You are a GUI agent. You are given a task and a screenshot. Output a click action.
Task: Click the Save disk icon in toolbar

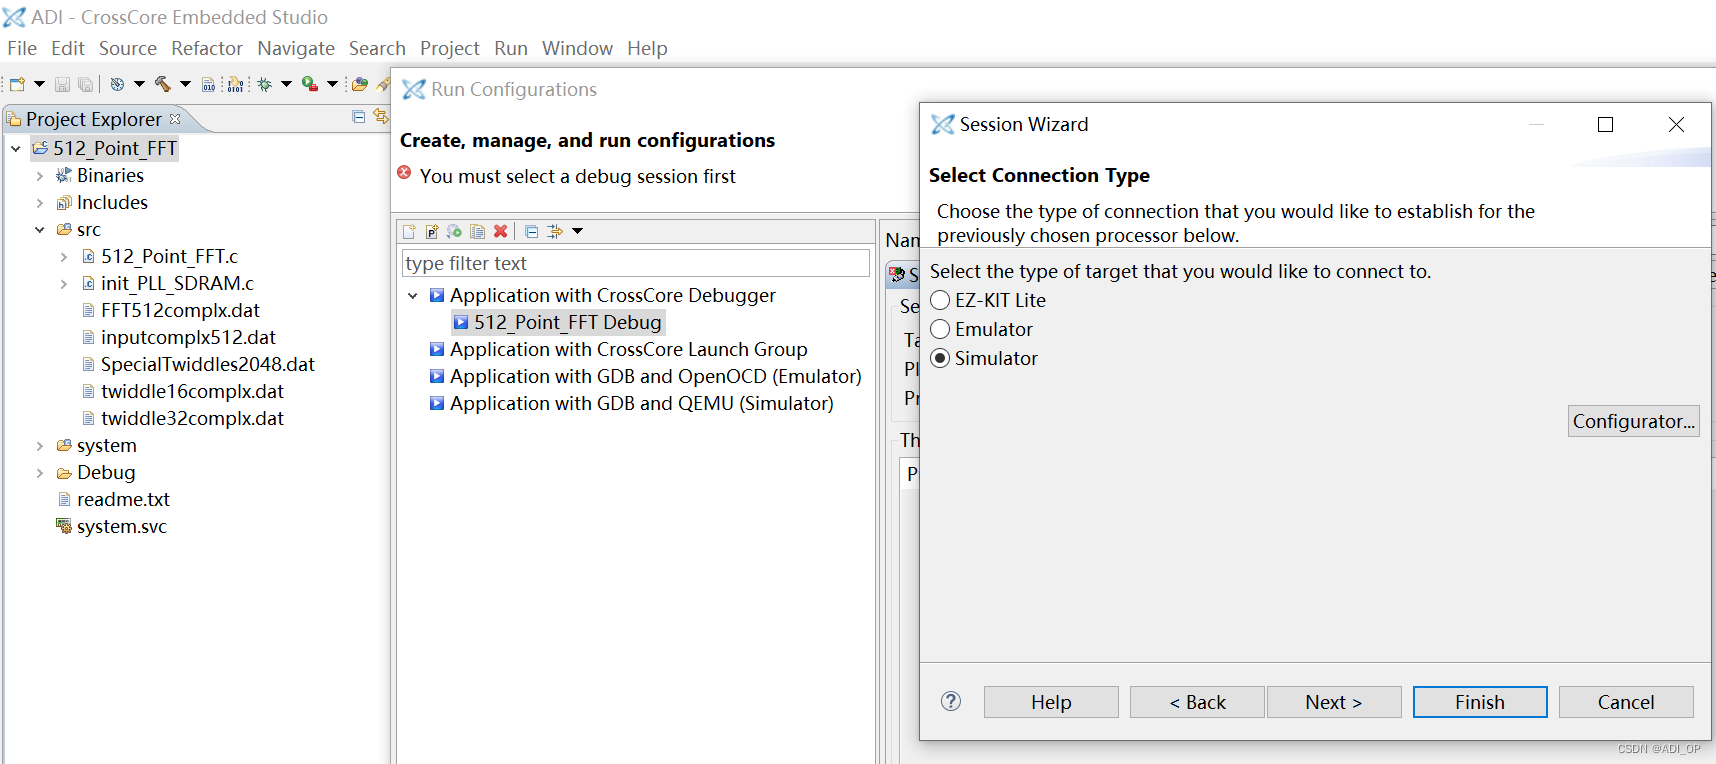tap(62, 84)
